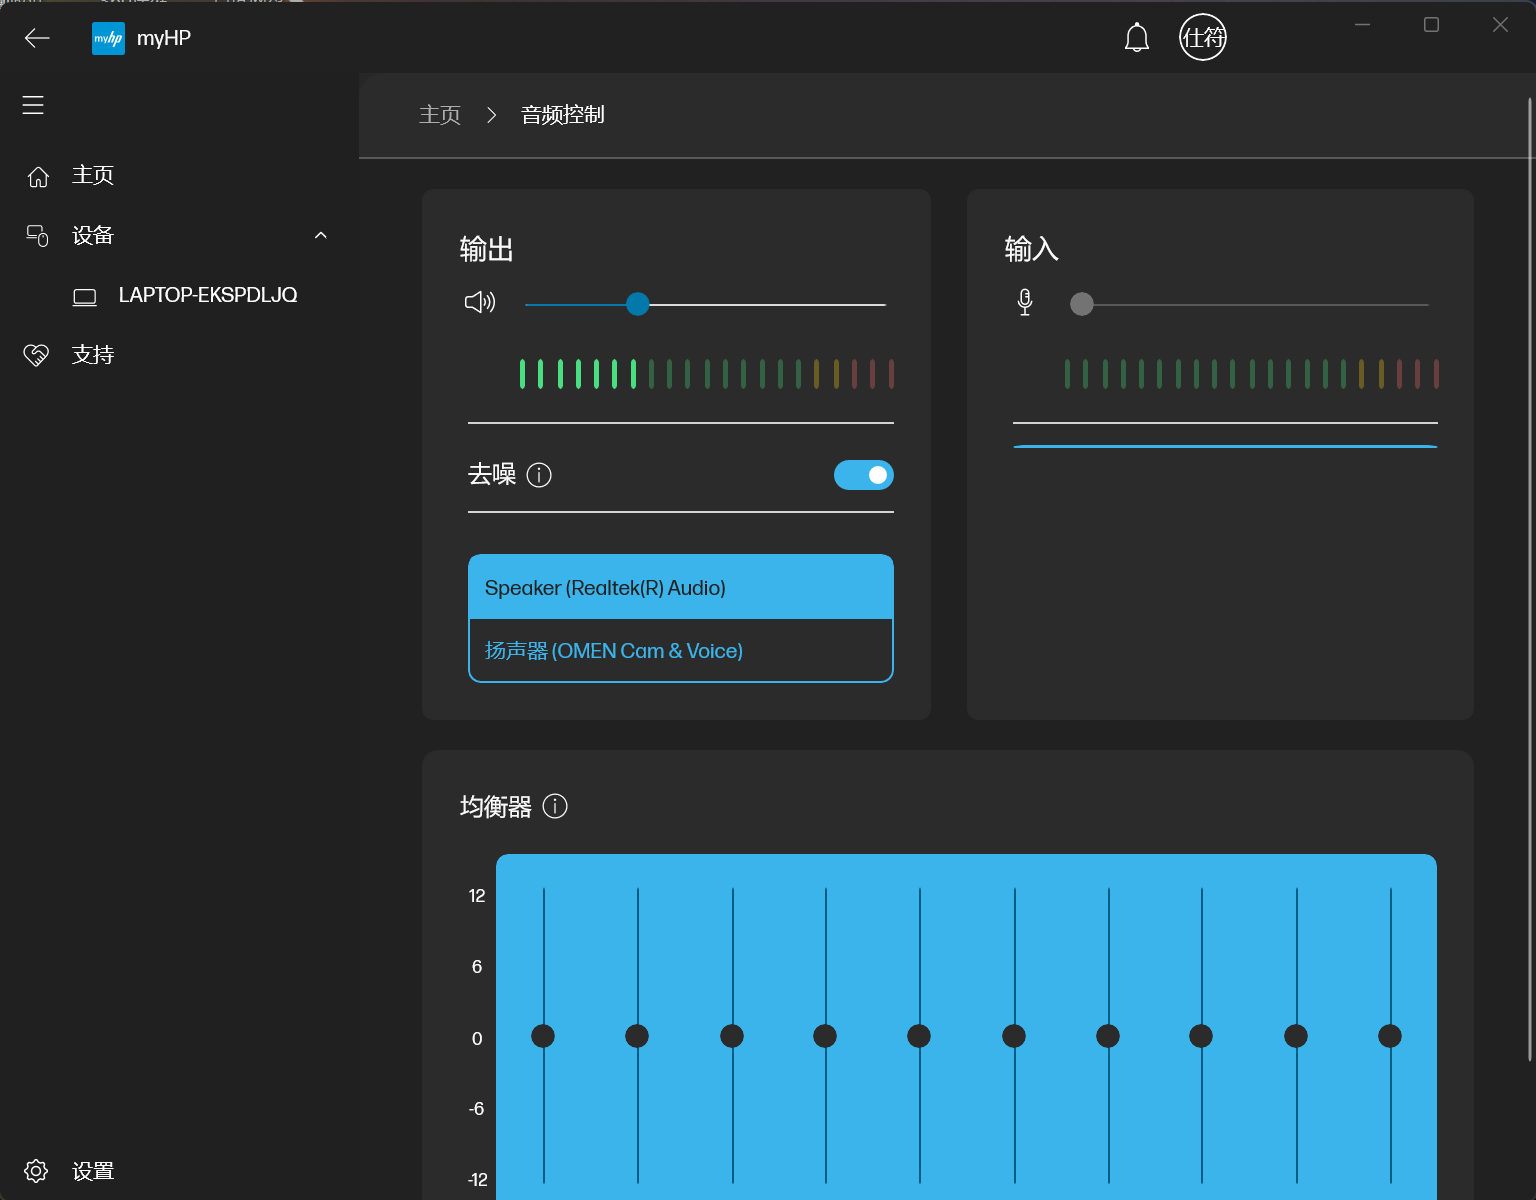1536x1200 pixels.
Task: Click the input volume slider handle
Action: coord(1082,304)
